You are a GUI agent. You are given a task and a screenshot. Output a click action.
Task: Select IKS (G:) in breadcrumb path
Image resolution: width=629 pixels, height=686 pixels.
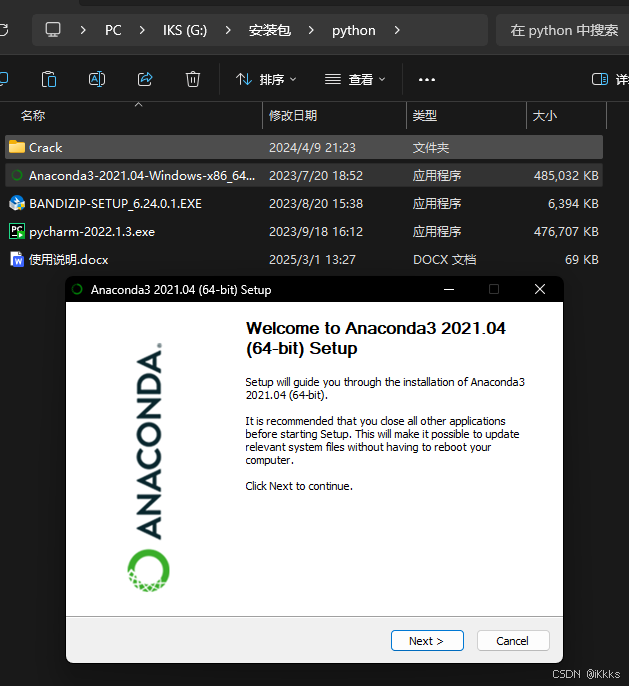pos(185,30)
